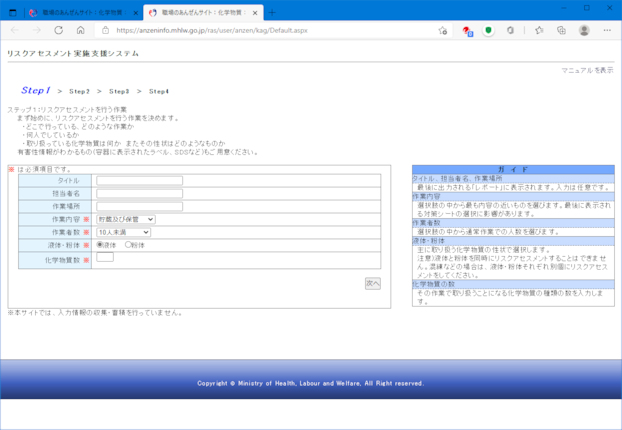Click the 次へ button
This screenshot has width=622, height=430.
[x=373, y=283]
